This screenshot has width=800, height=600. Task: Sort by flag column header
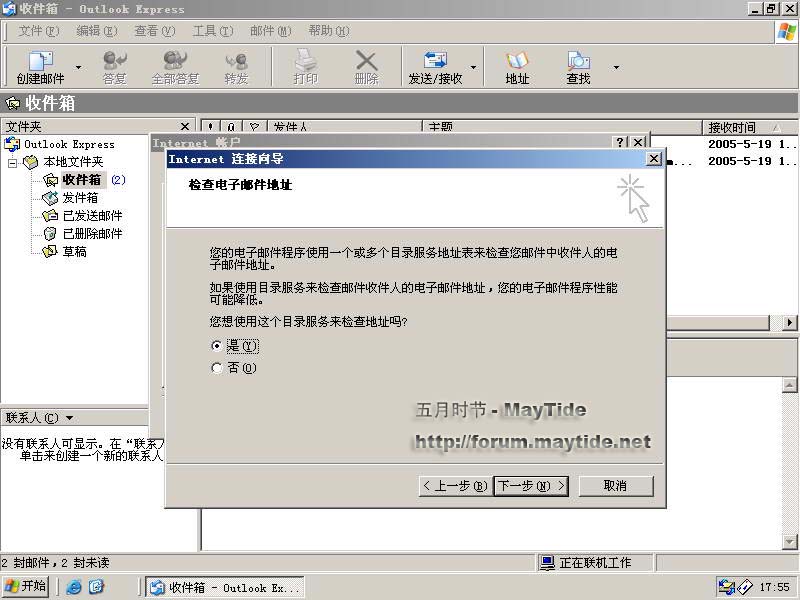(255, 127)
